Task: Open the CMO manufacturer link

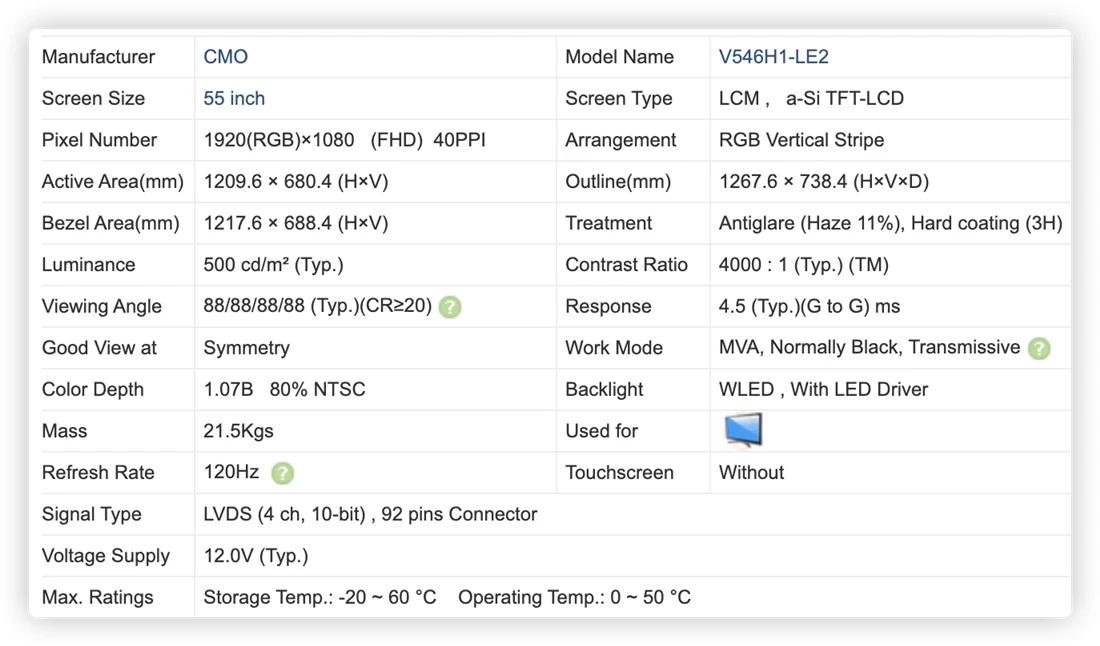Action: point(225,57)
